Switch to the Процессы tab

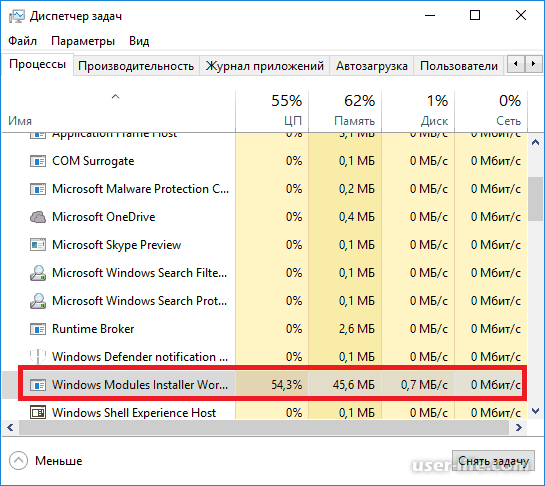click(x=38, y=64)
